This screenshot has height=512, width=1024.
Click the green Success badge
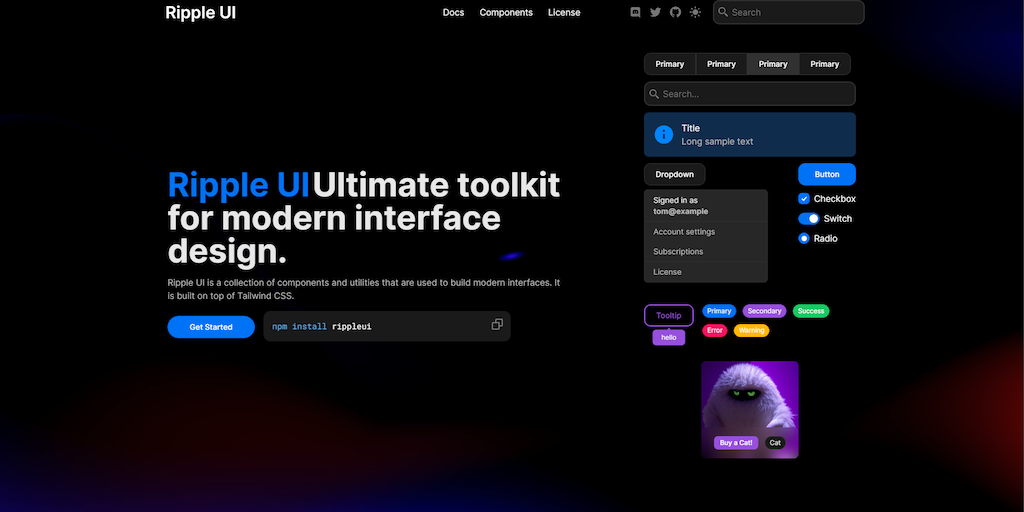pyautogui.click(x=811, y=311)
